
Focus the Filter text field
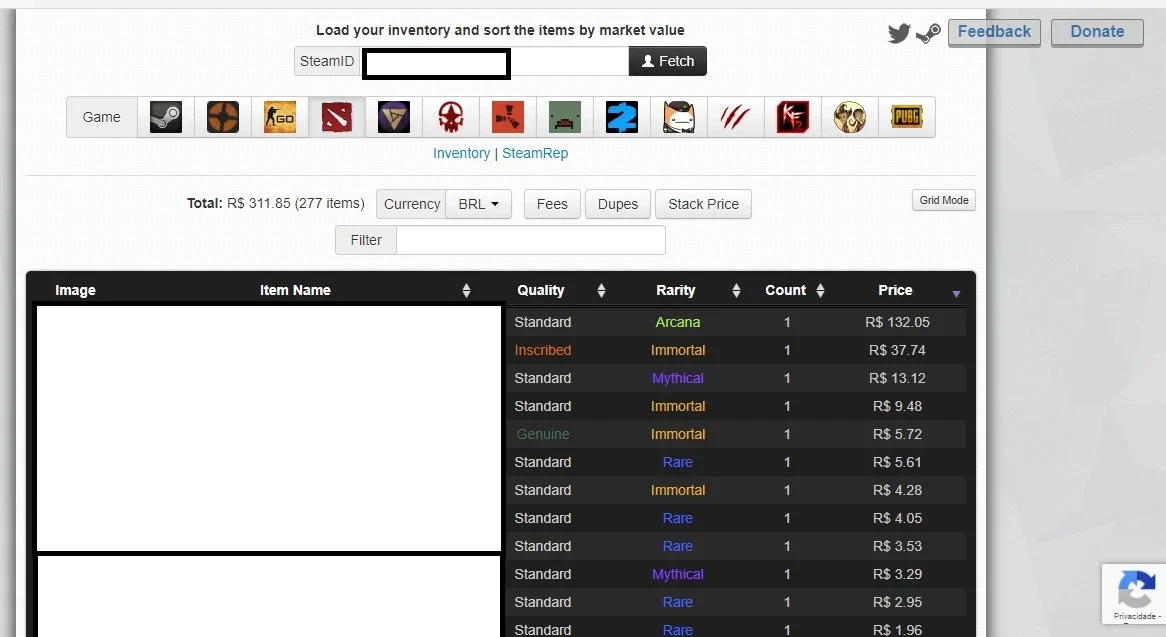pos(531,240)
